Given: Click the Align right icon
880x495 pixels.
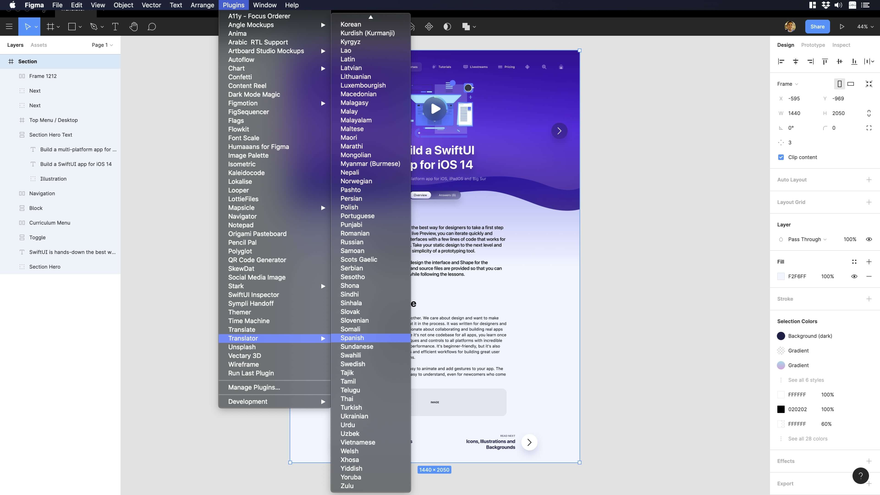Looking at the screenshot, I should pyautogui.click(x=810, y=61).
